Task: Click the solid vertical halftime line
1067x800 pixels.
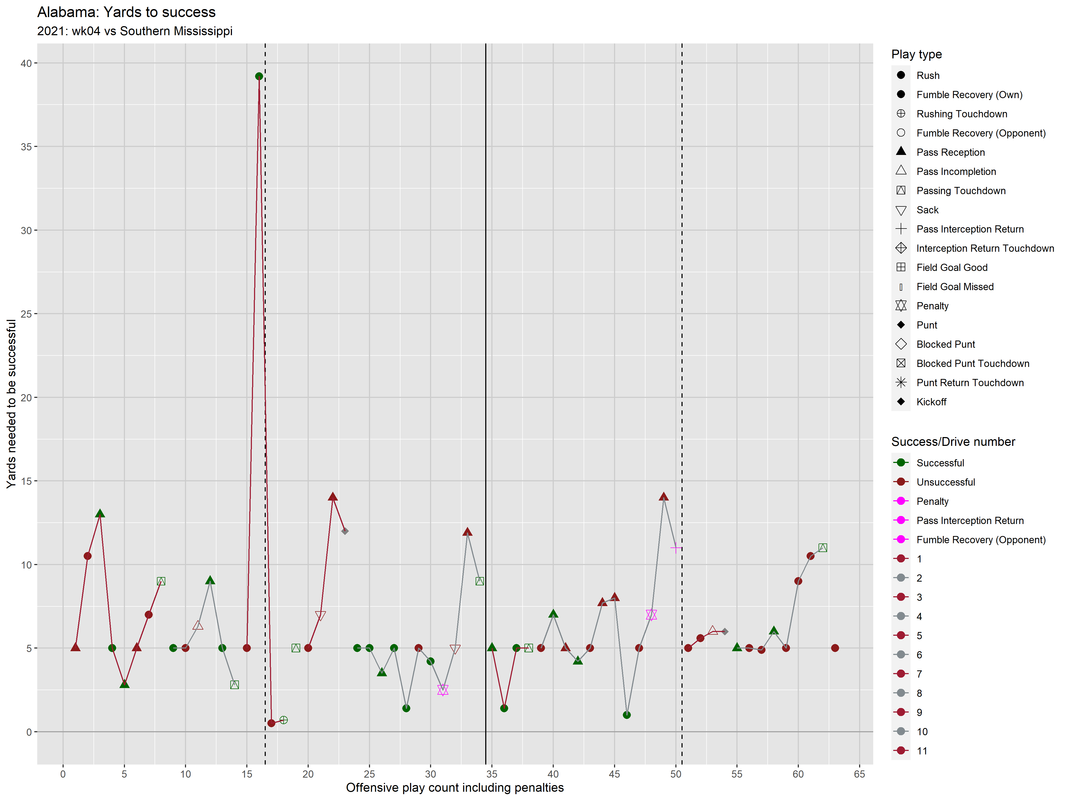Action: 485,404
